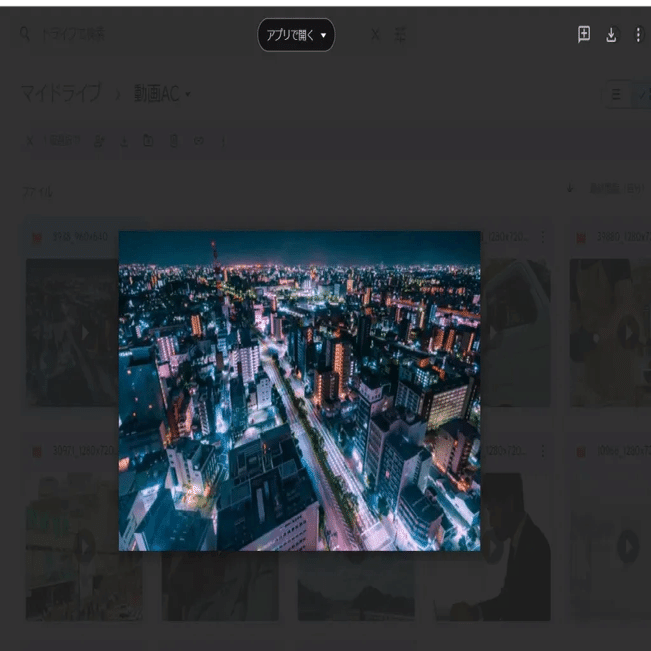651x651 pixels.
Task: Copy link using the selection toolbar link icon
Action: [x=198, y=141]
